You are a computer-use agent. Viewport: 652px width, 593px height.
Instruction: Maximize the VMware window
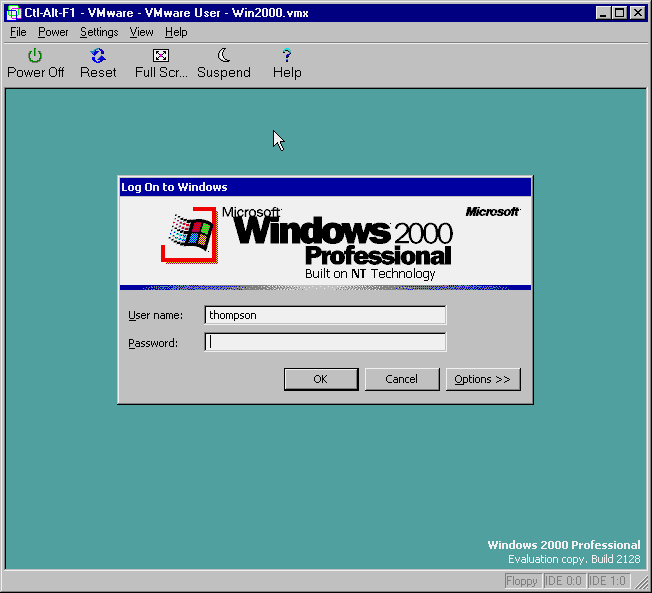(x=620, y=13)
